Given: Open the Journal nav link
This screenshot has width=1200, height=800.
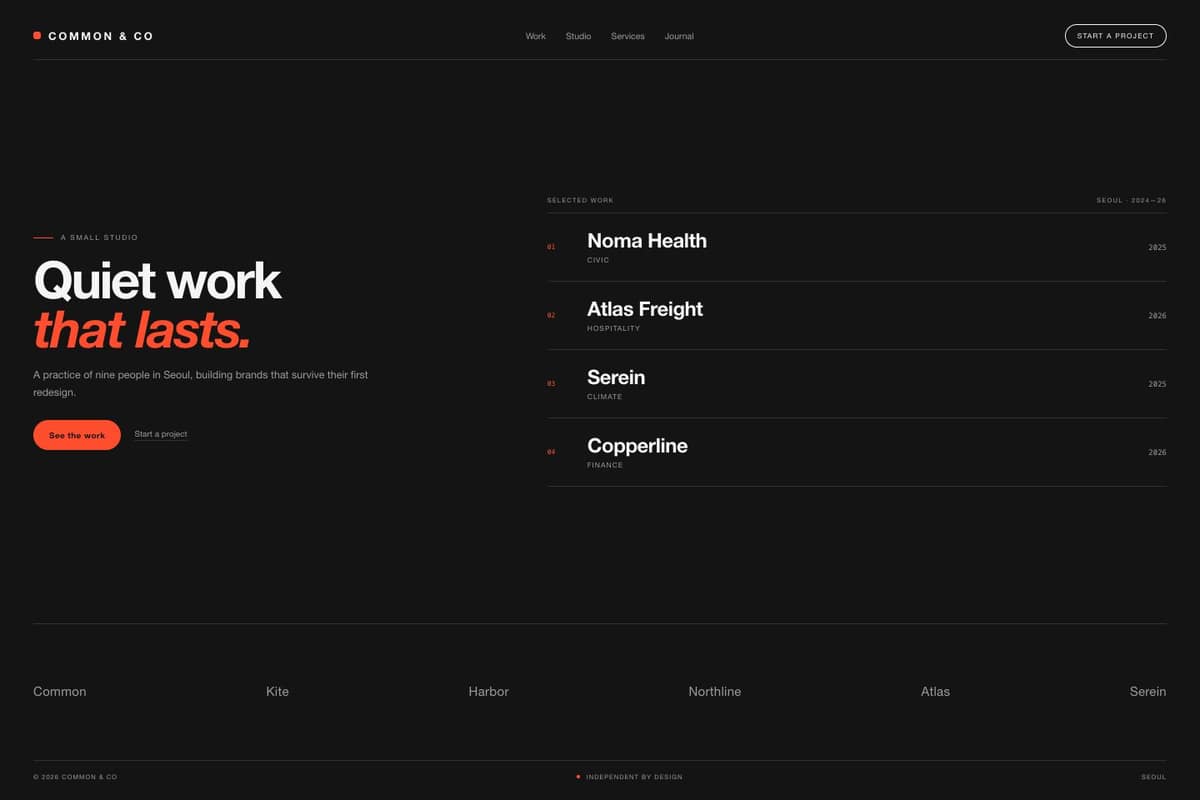Looking at the screenshot, I should [679, 36].
